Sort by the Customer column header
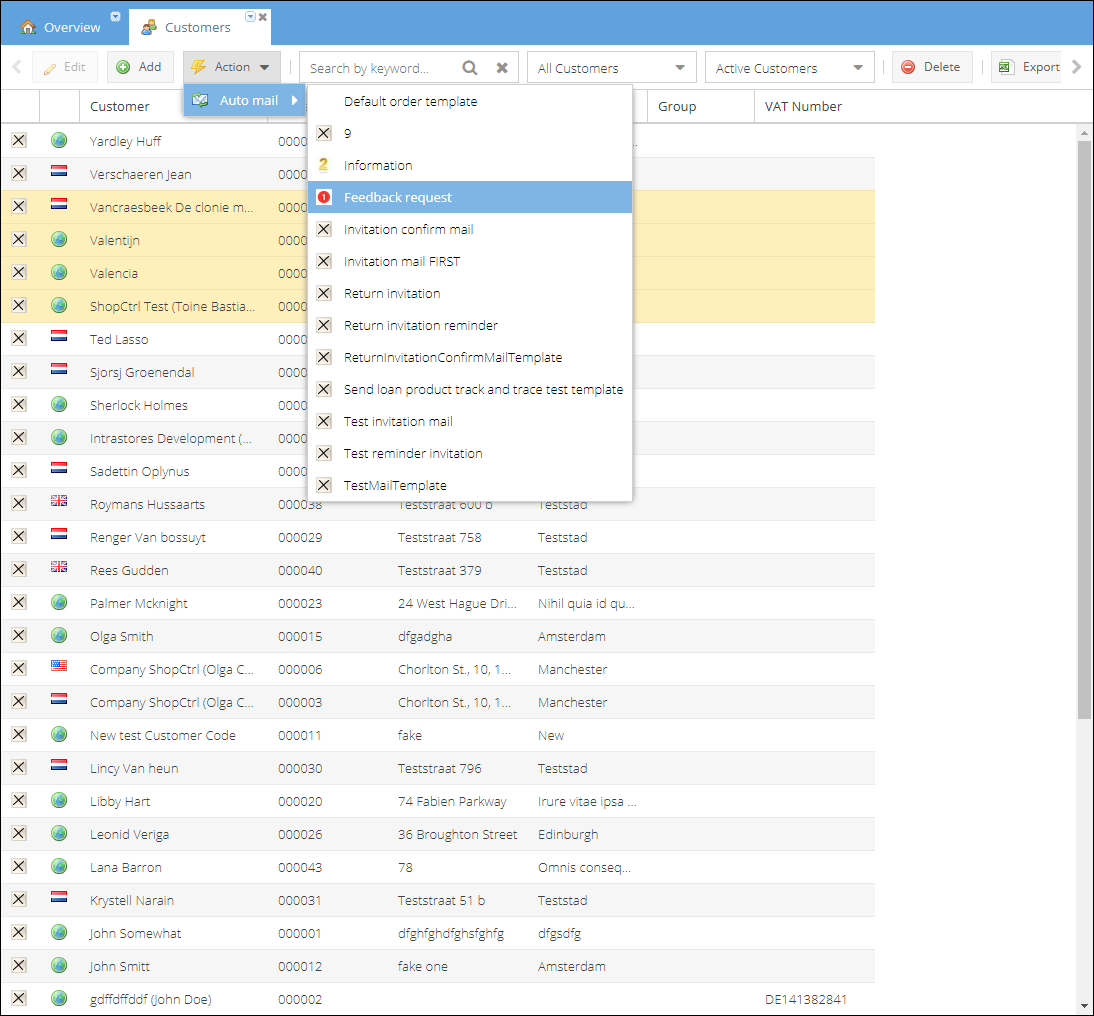 point(173,106)
